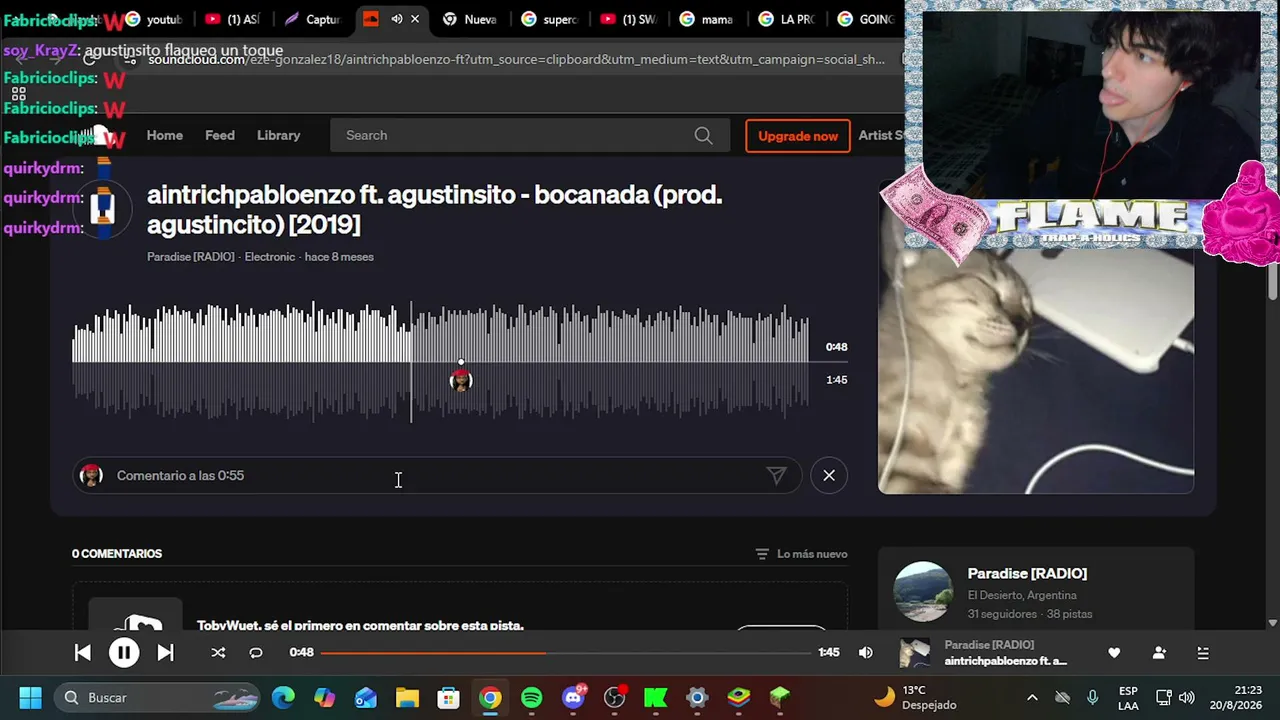Show hidden tray icons chevron
1280x720 pixels.
[x=1032, y=697]
